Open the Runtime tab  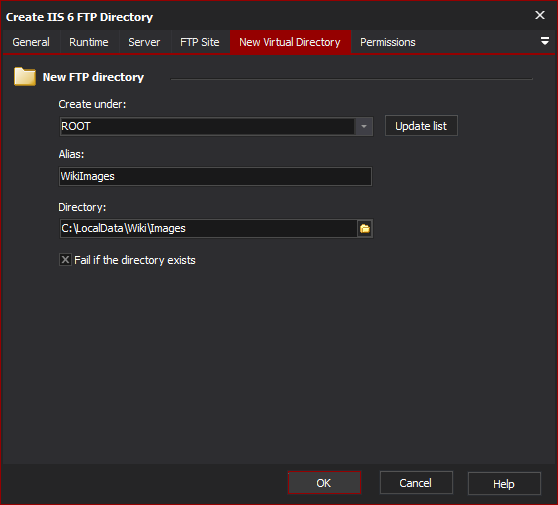click(89, 42)
